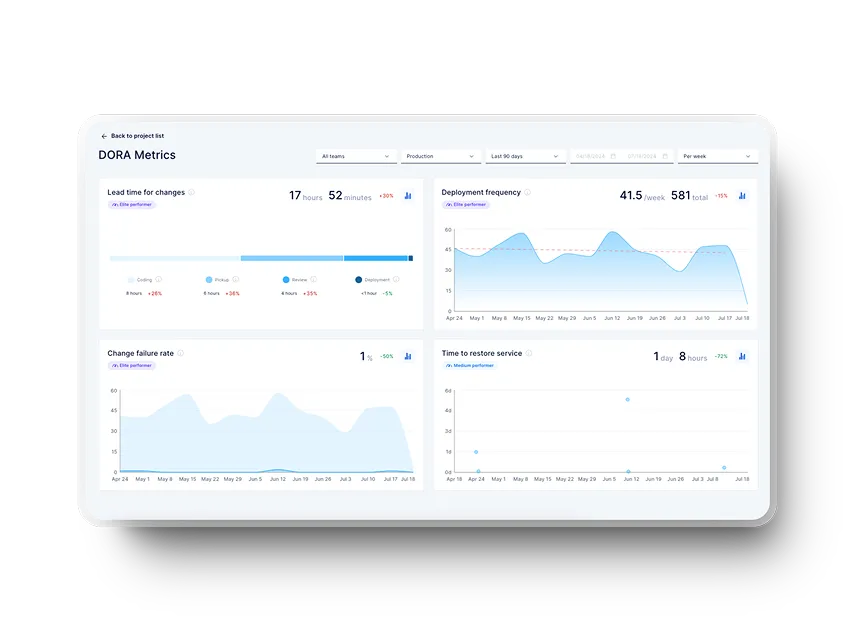Expand the All teams dropdown

pyautogui.click(x=356, y=156)
